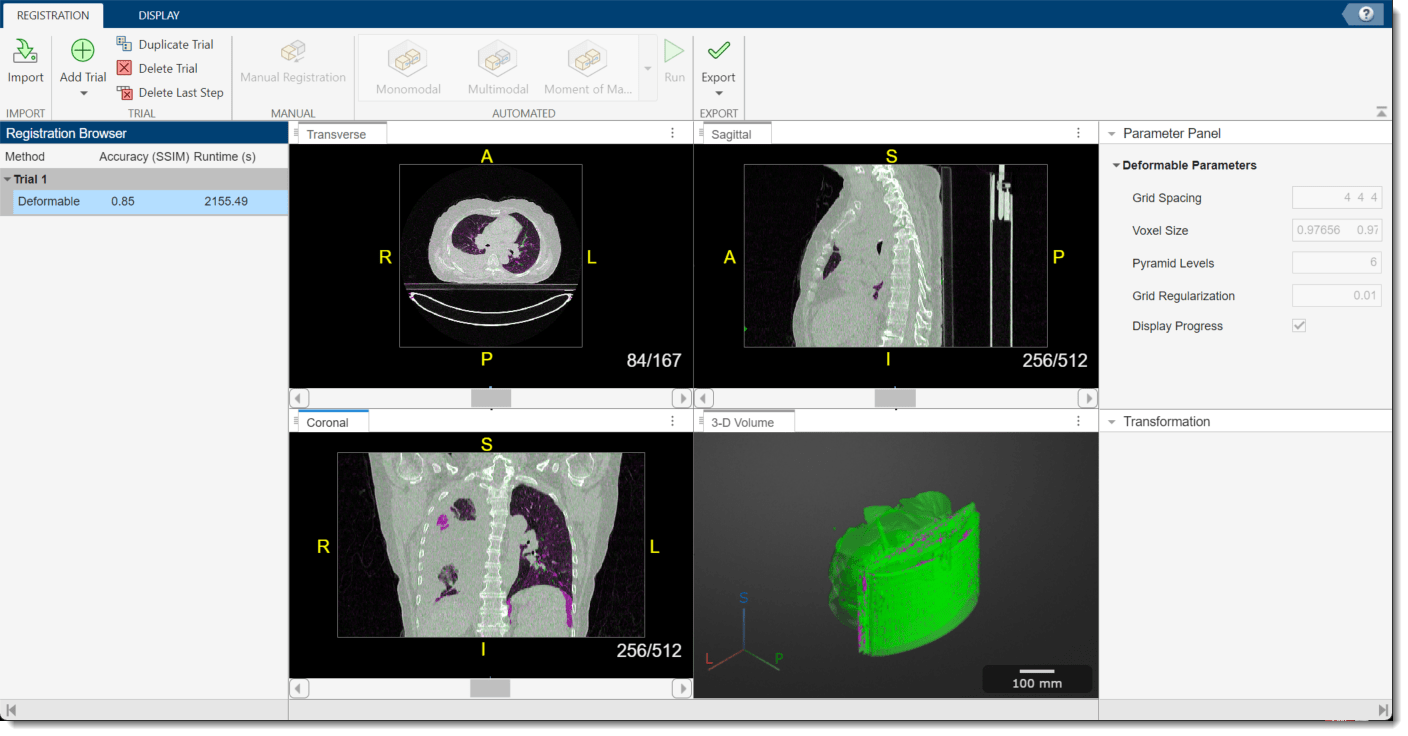Switch to the DISPLAY tab
Image resolution: width=1408 pixels, height=736 pixels.
[x=158, y=15]
